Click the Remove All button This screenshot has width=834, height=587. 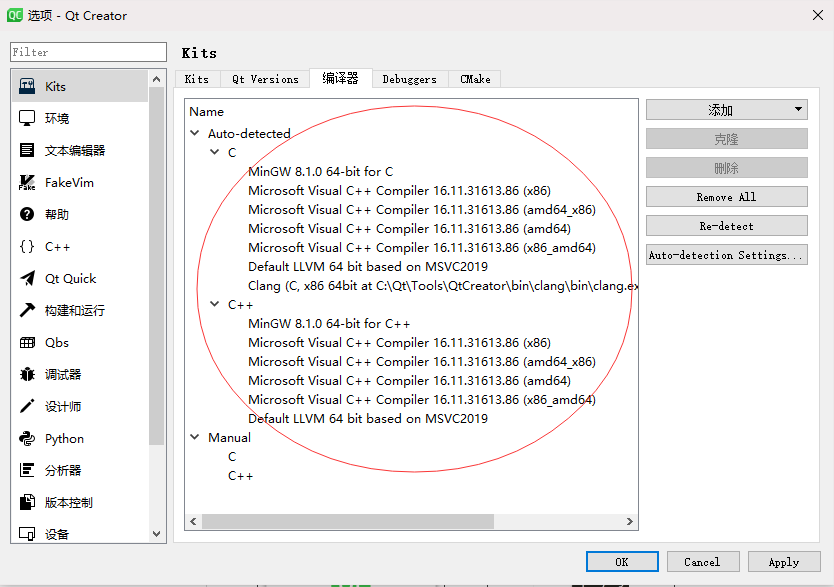[x=727, y=197]
